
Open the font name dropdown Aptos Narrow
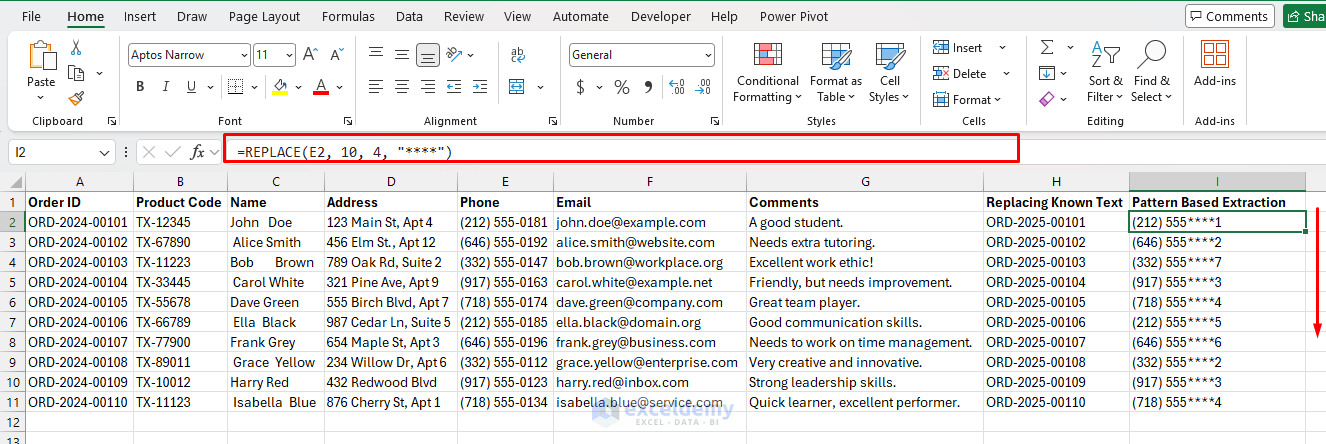[243, 55]
